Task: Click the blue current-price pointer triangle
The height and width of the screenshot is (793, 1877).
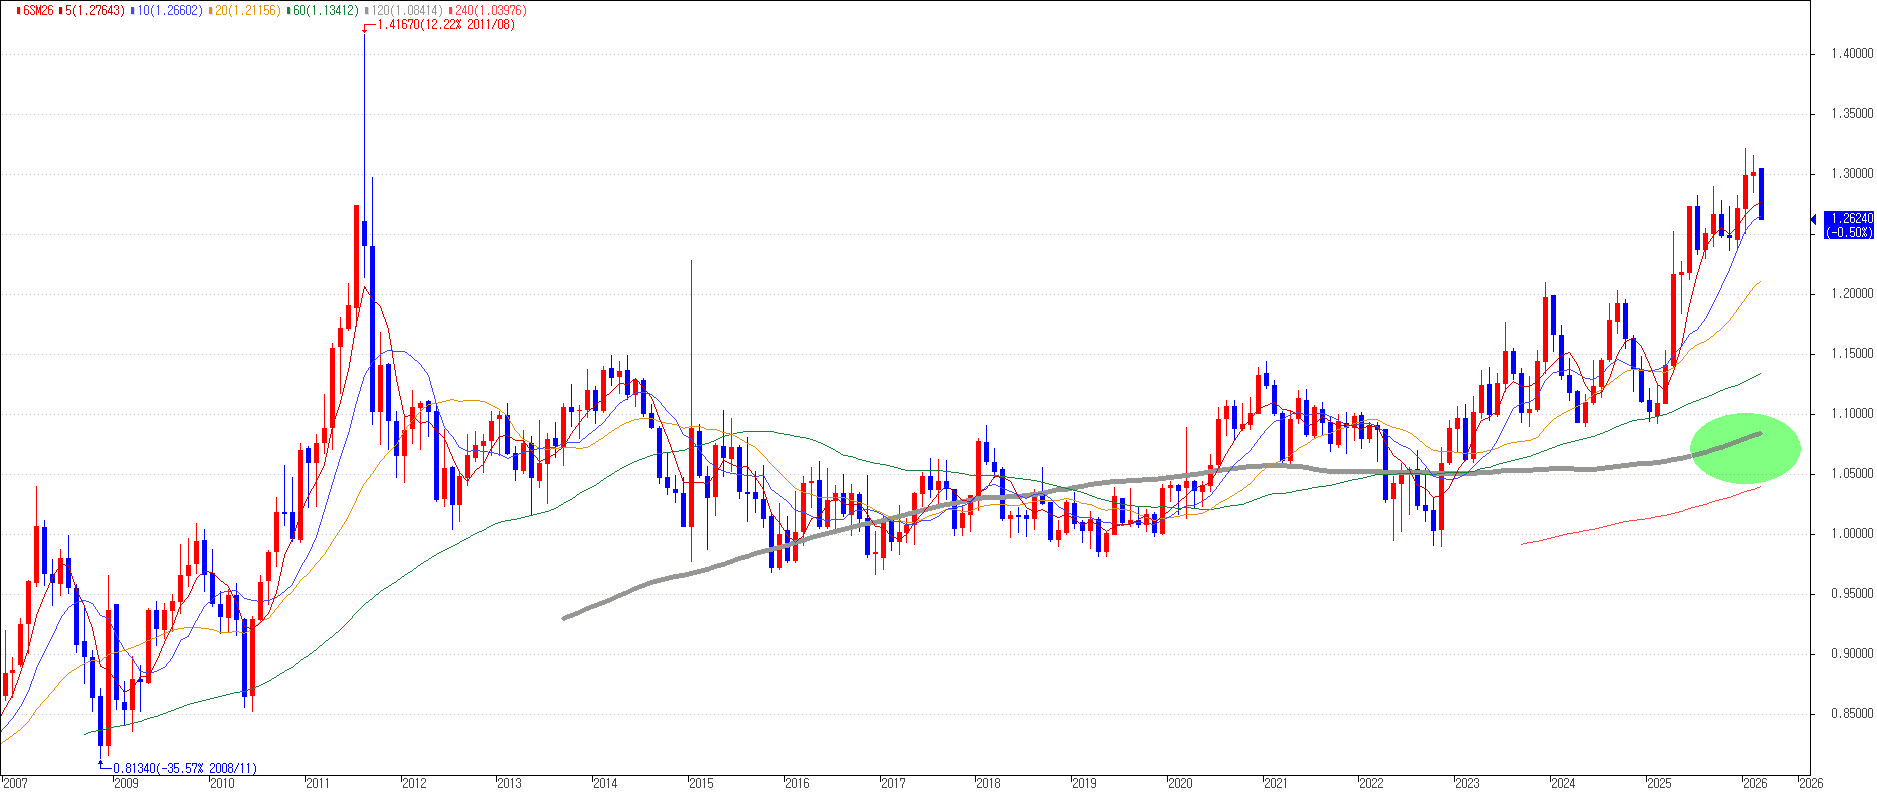Action: pyautogui.click(x=1814, y=220)
